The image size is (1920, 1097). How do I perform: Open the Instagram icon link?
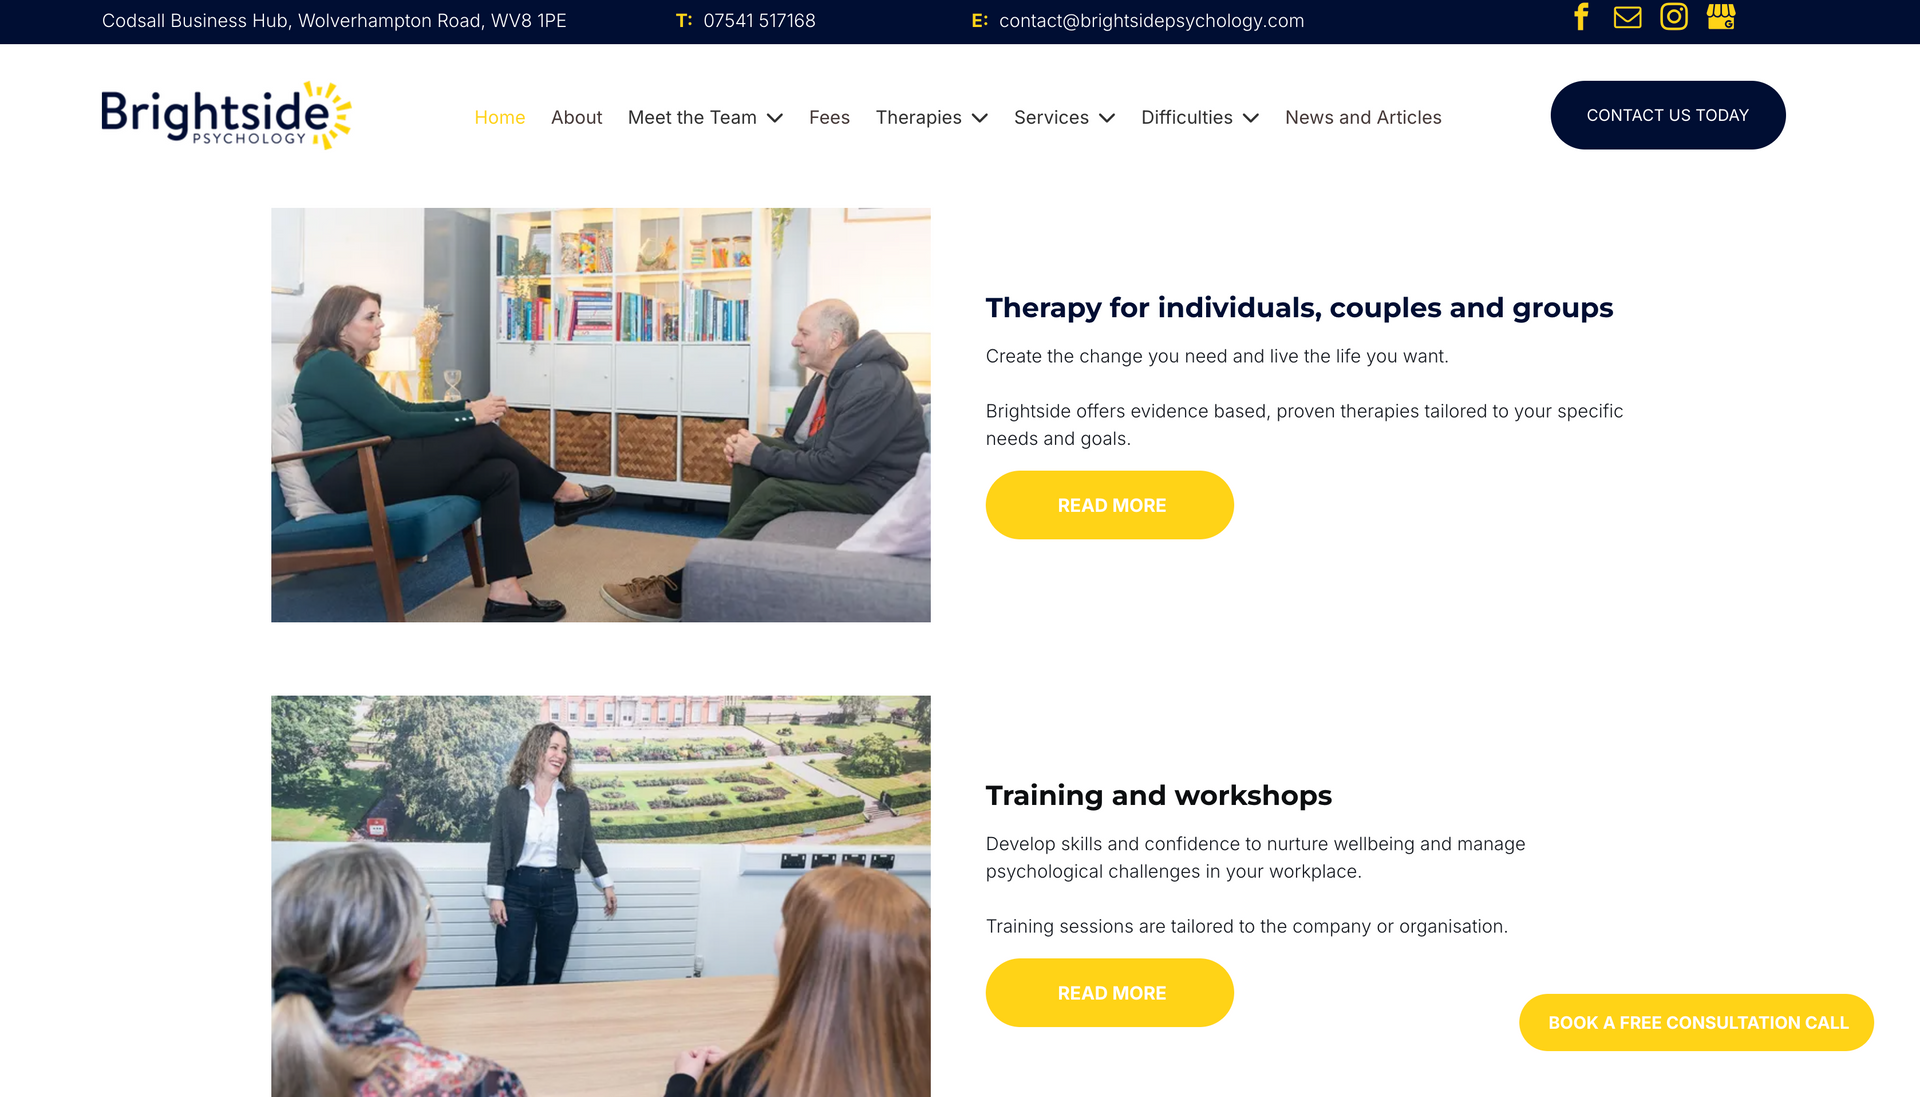[x=1674, y=17]
